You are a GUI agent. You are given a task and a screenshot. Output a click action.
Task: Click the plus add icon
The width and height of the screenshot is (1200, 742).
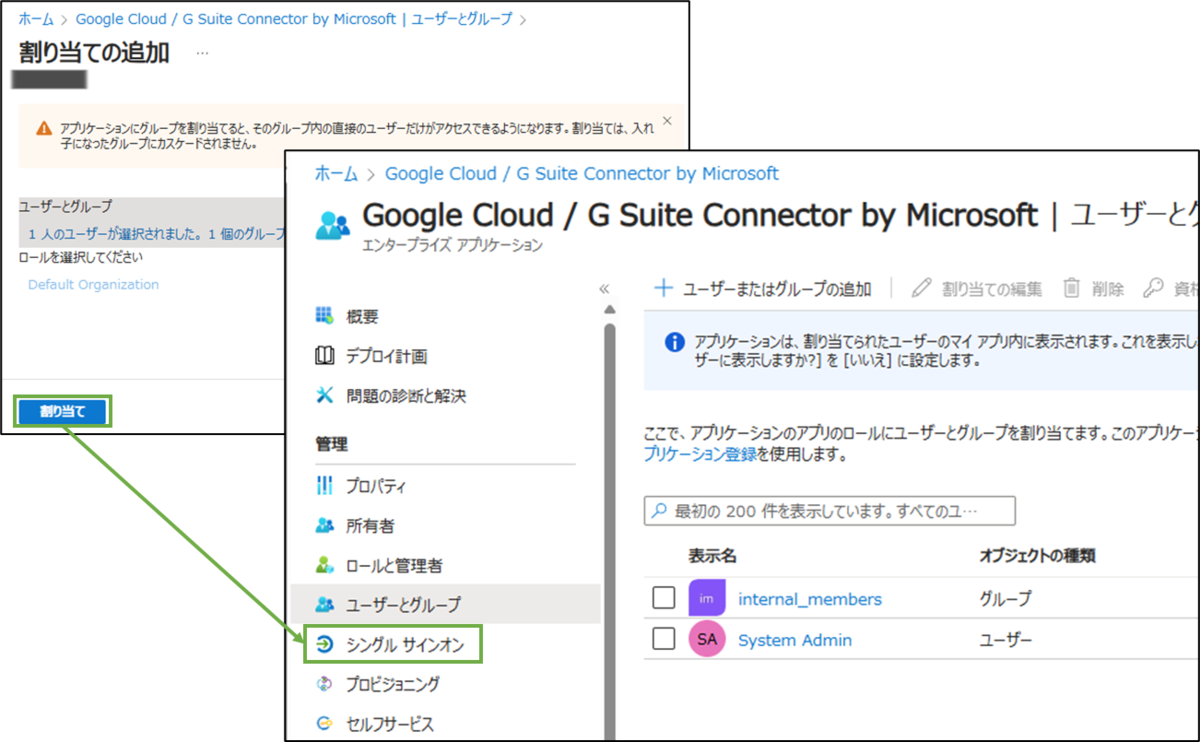tap(663, 288)
